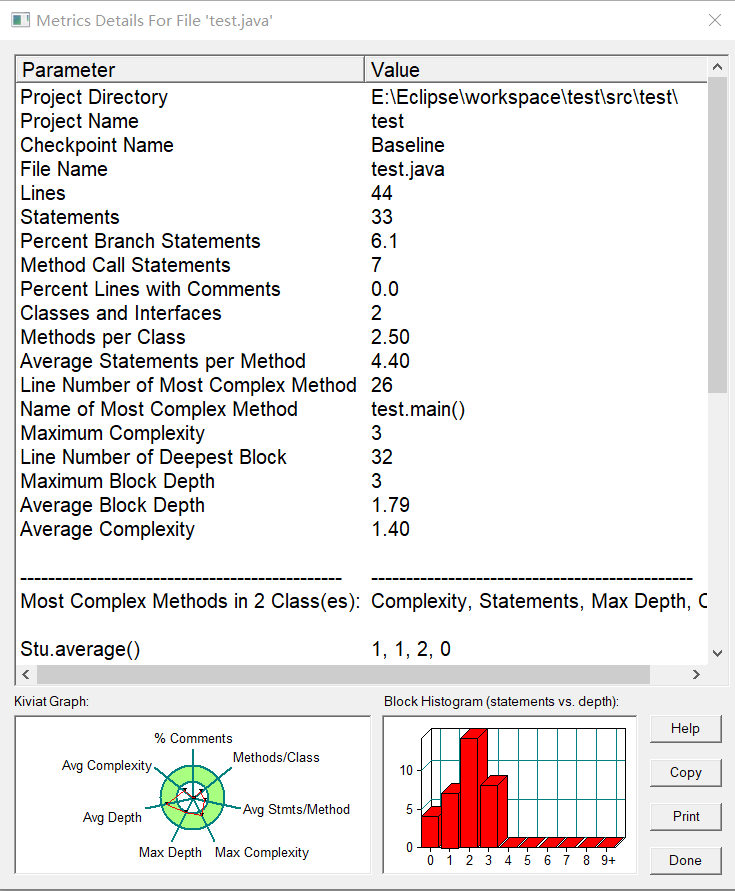Select the Maximum Block Depth row
Screen dimensions: 735x891
click(362, 481)
